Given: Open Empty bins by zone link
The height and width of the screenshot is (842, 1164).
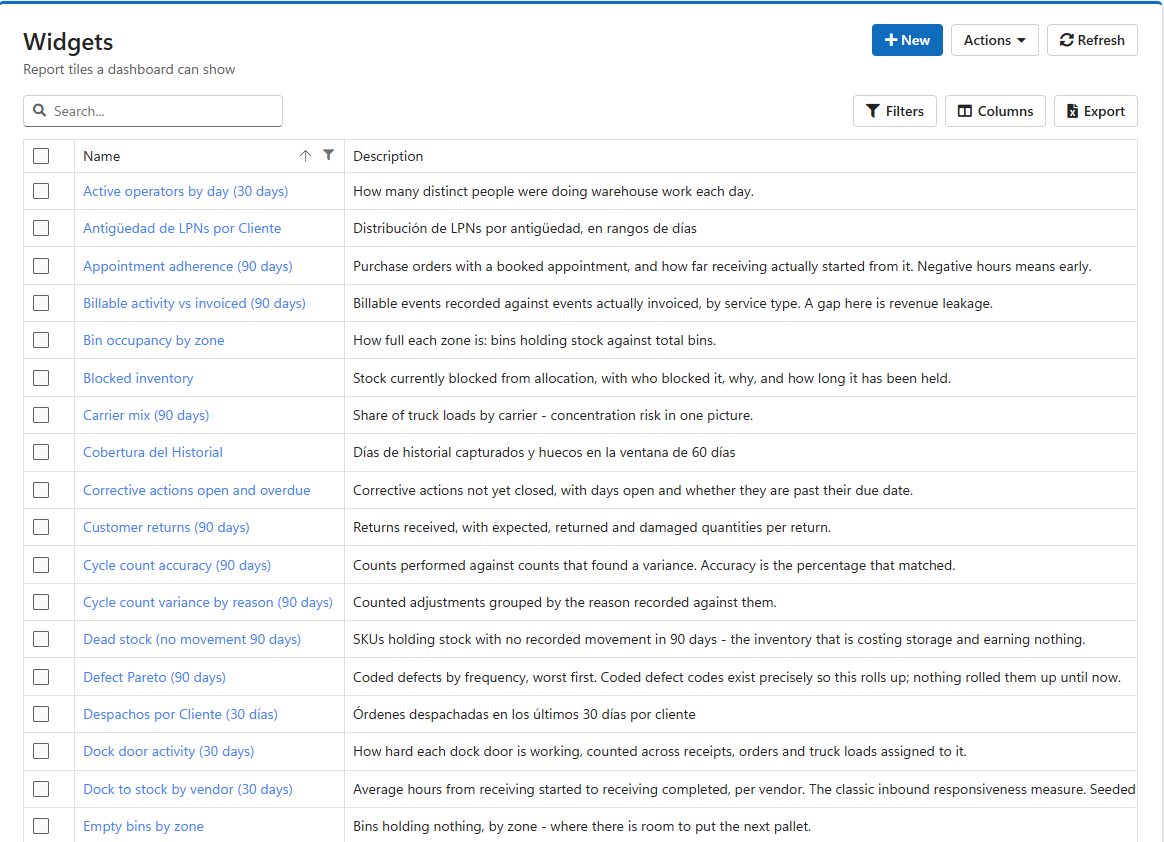Looking at the screenshot, I should pos(143,826).
